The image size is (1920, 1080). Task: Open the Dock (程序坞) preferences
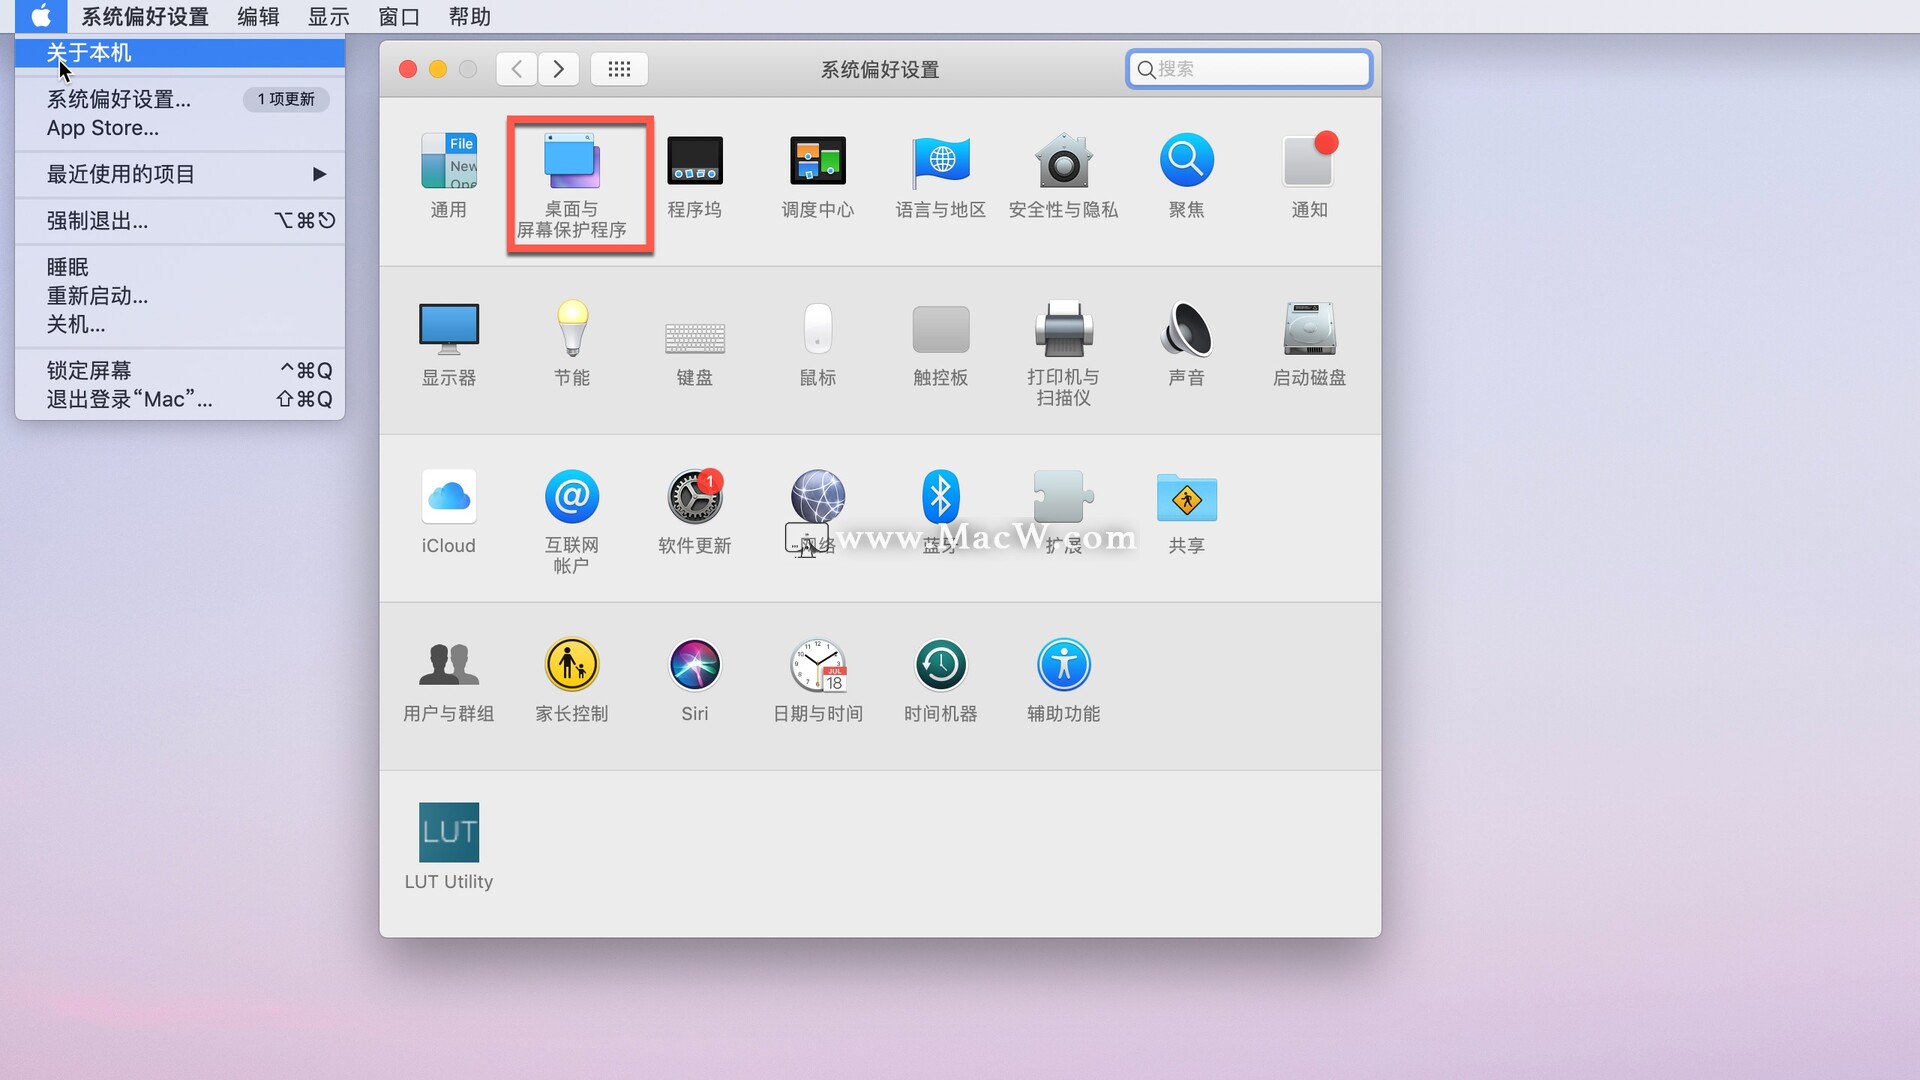(694, 162)
